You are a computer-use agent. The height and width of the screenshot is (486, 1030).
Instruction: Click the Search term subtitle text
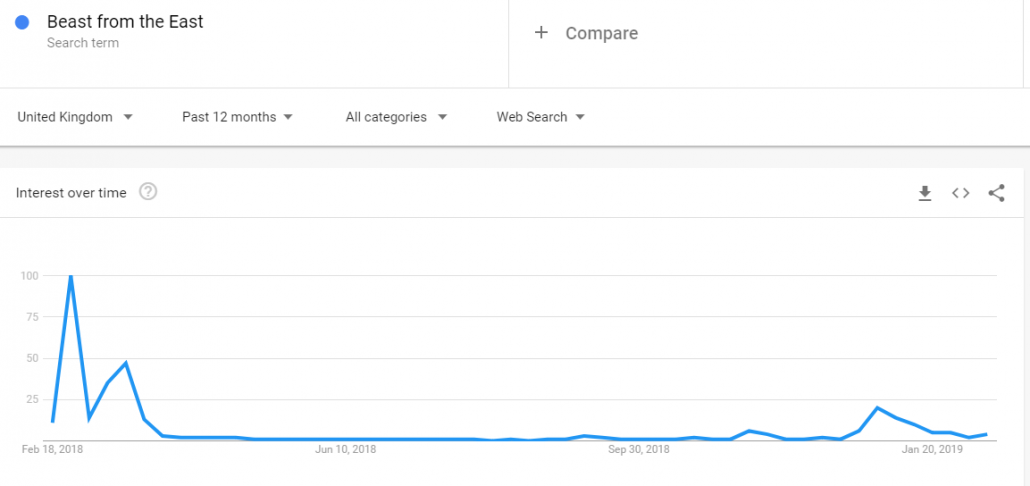click(83, 43)
